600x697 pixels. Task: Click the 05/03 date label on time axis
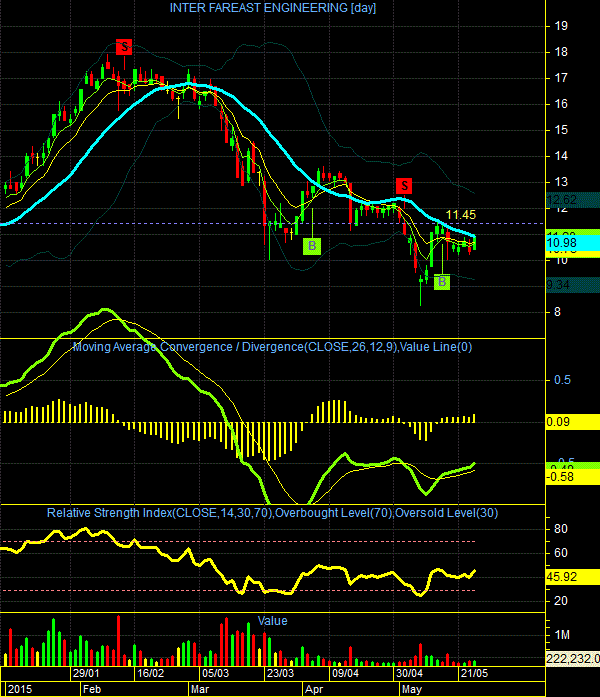tap(216, 673)
